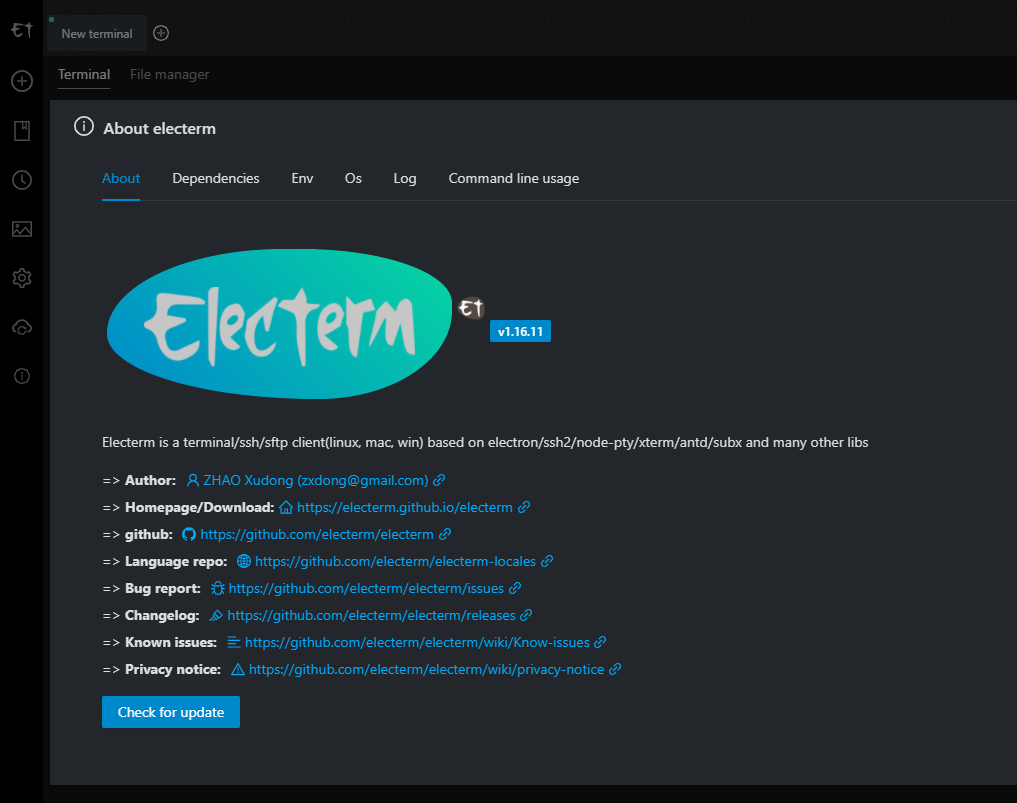Open ZHAO Xudong author email link
This screenshot has height=803, width=1017.
[x=316, y=481]
